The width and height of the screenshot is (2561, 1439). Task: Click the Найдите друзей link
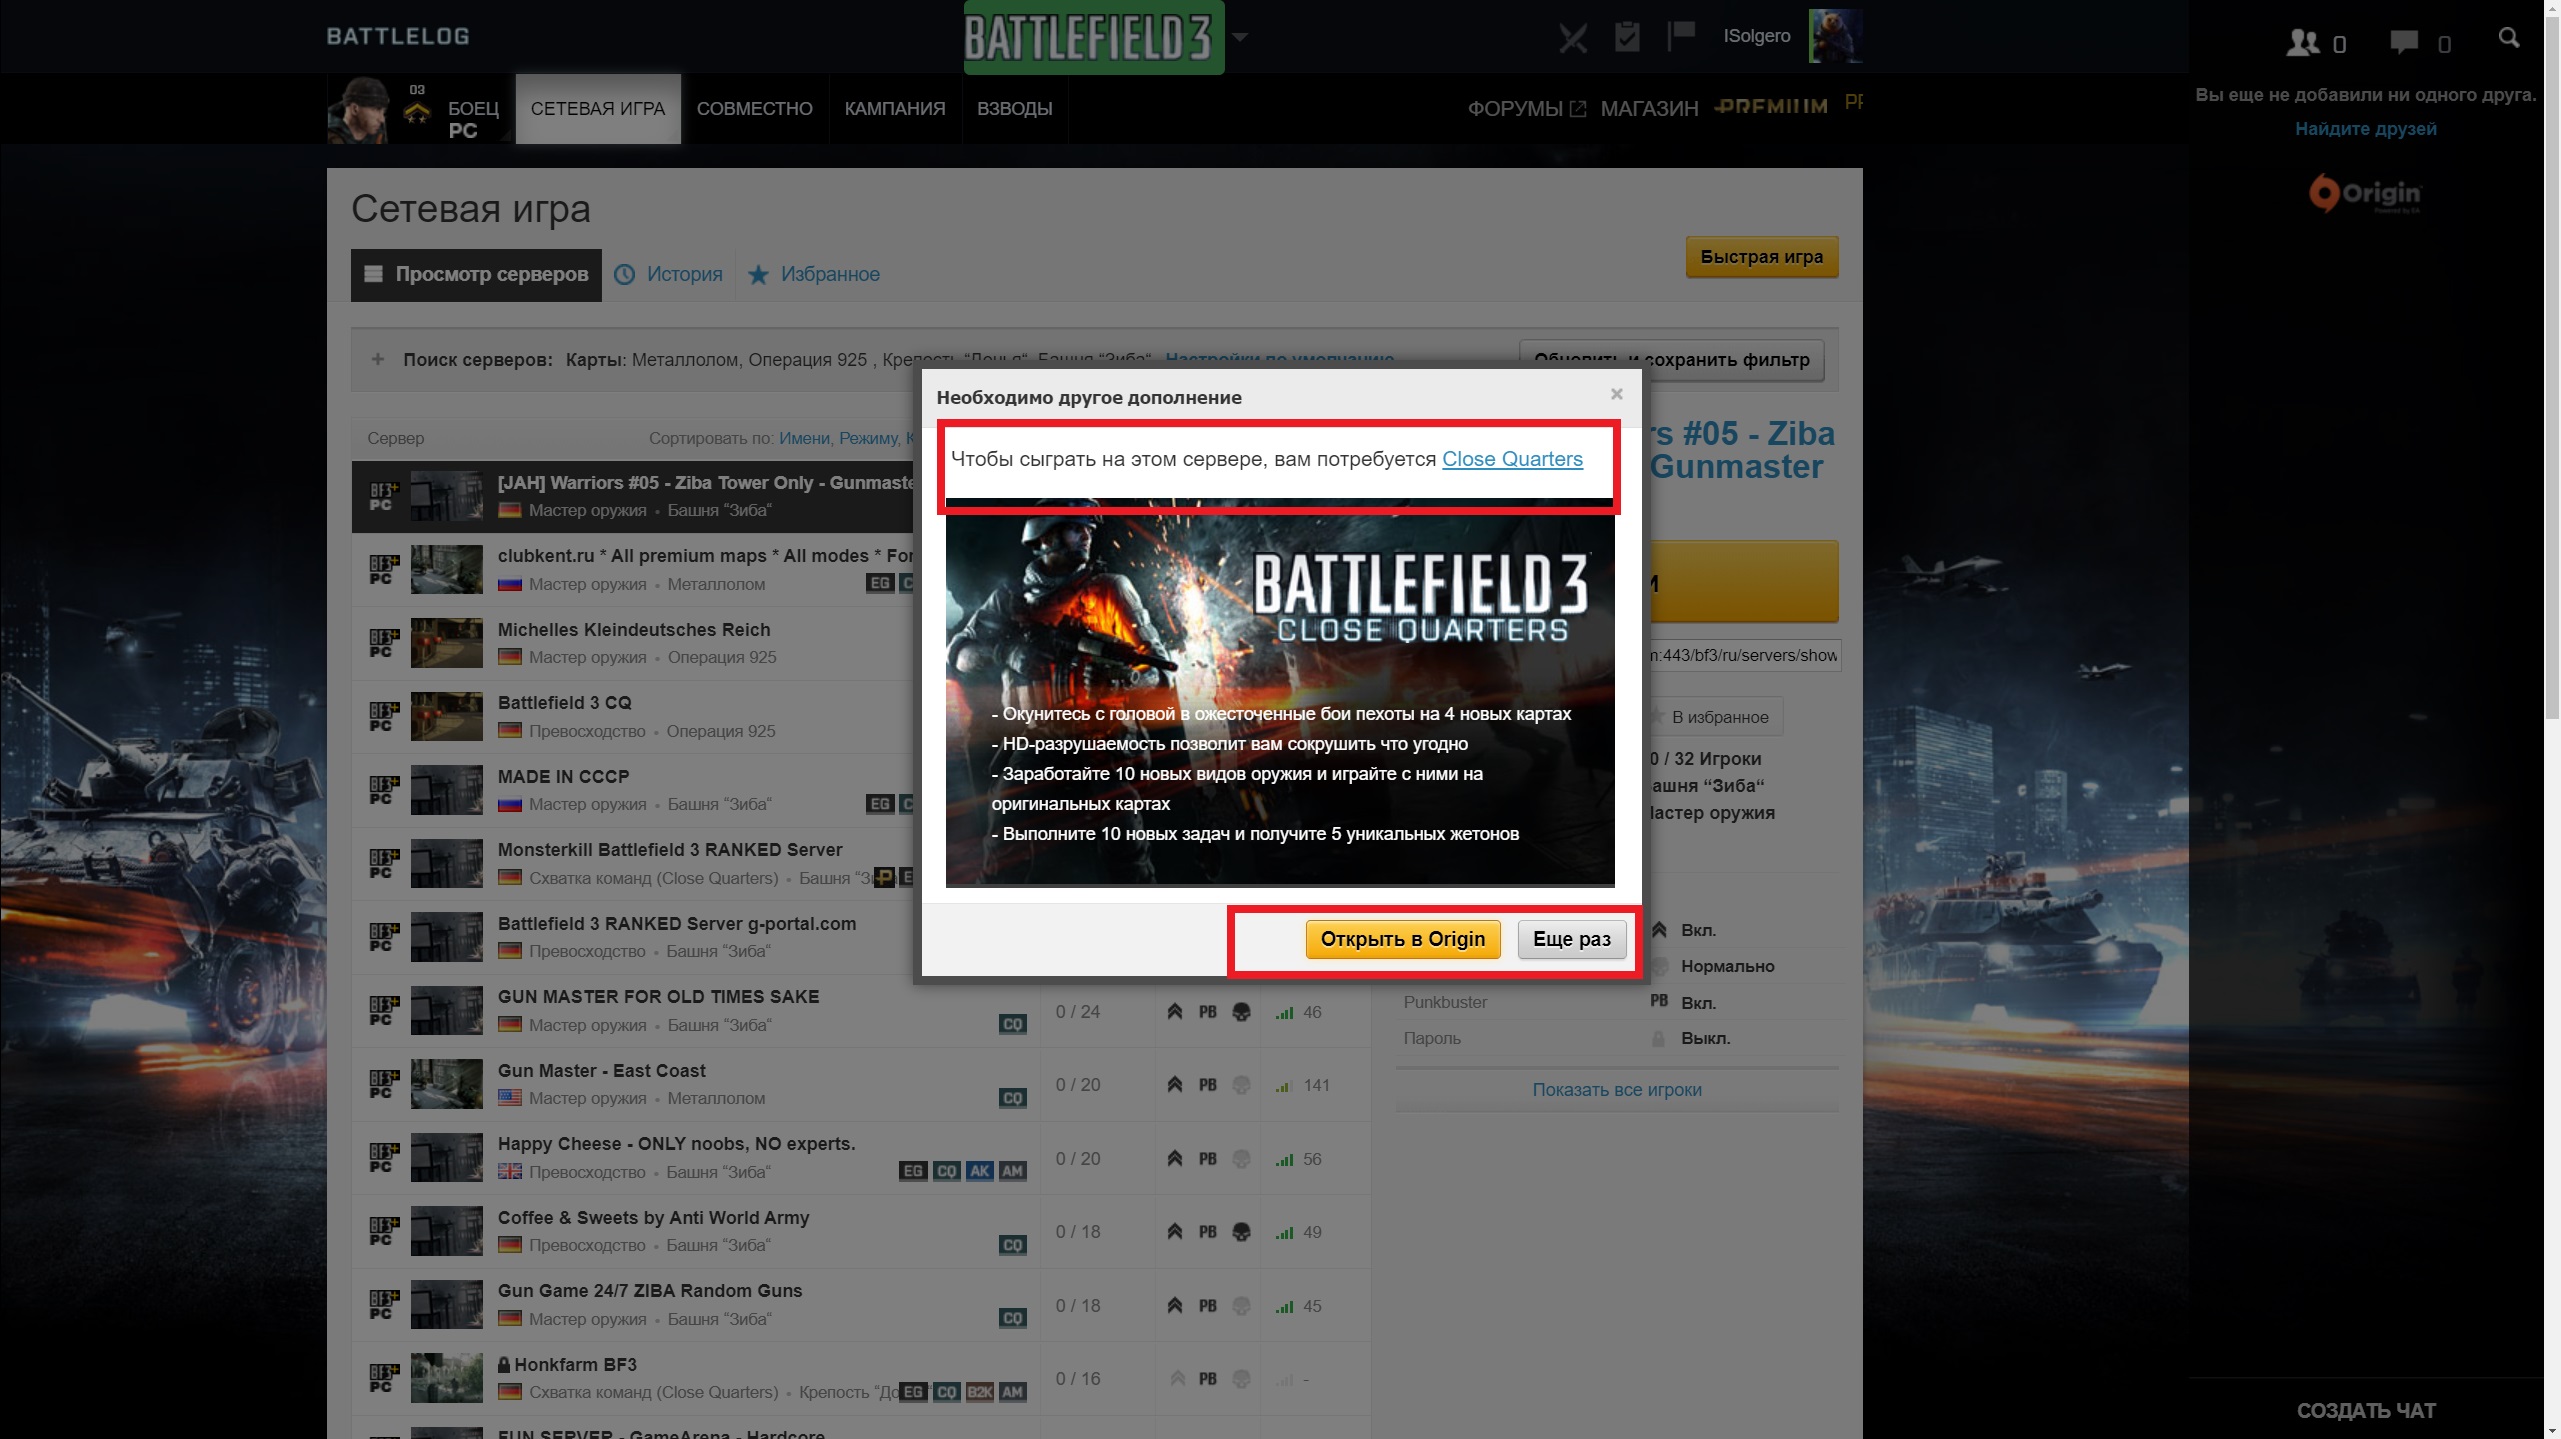click(x=2365, y=129)
